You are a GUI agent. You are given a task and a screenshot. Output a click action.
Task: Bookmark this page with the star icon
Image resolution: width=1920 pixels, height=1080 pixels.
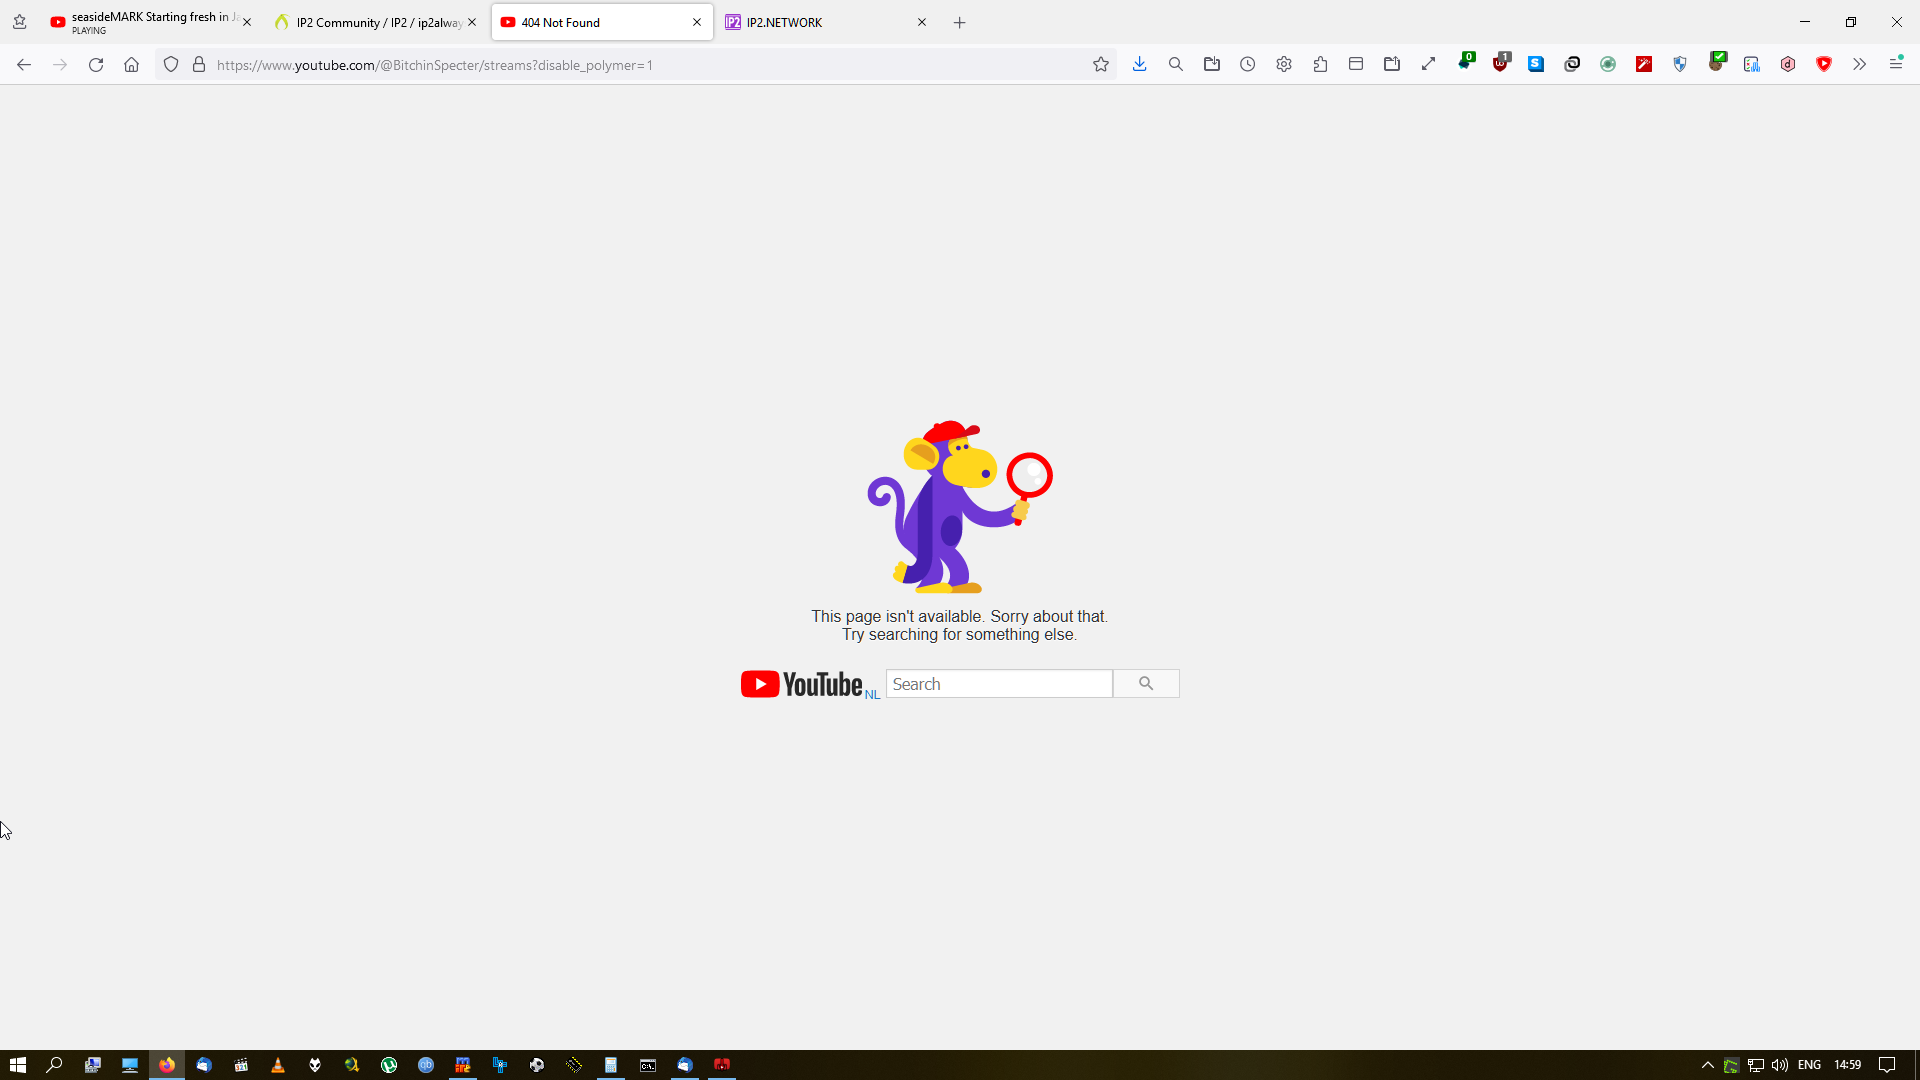click(x=1101, y=65)
